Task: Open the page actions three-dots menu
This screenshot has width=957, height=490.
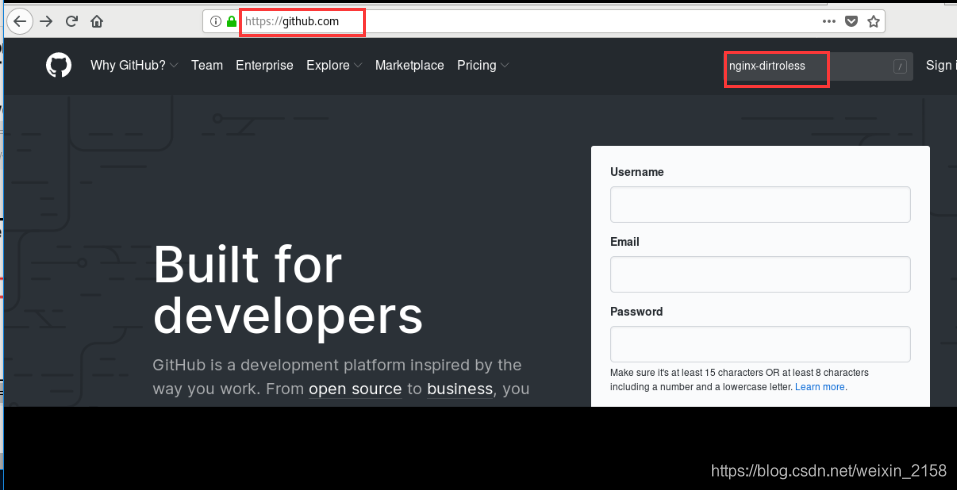Action: point(829,21)
